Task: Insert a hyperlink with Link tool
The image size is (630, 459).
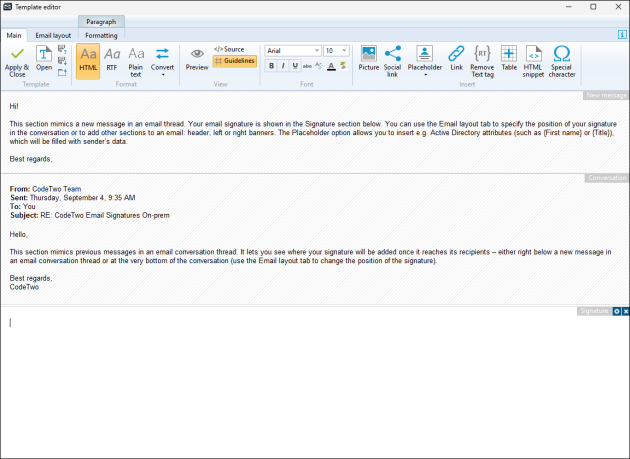Action: coord(456,58)
